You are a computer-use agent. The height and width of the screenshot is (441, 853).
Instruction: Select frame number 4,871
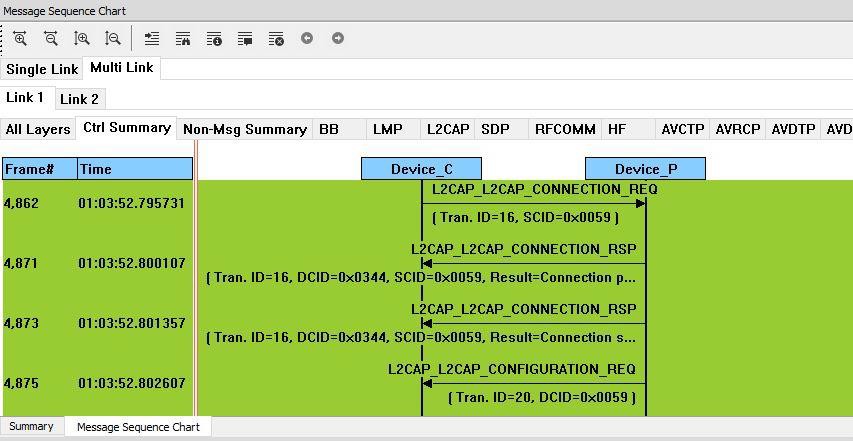point(21,263)
